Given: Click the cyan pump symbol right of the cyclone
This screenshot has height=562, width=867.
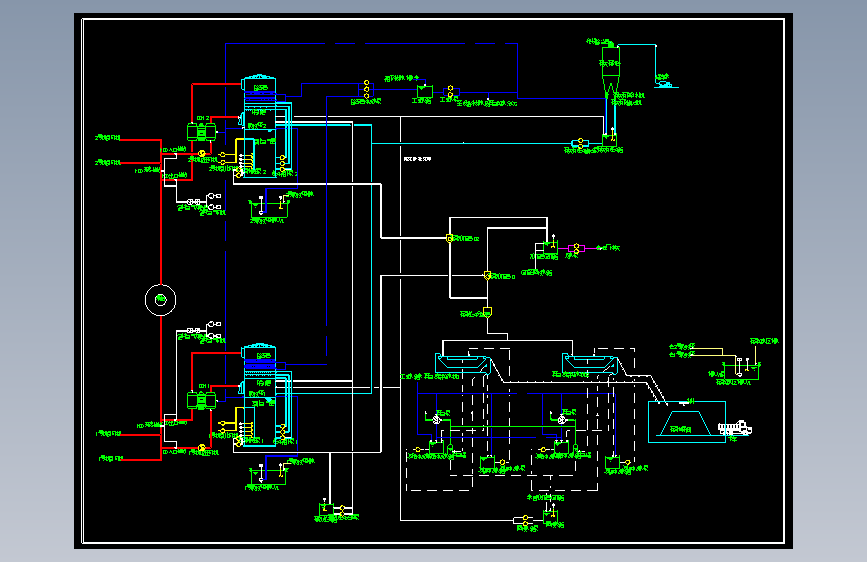Looking at the screenshot, I should (665, 84).
